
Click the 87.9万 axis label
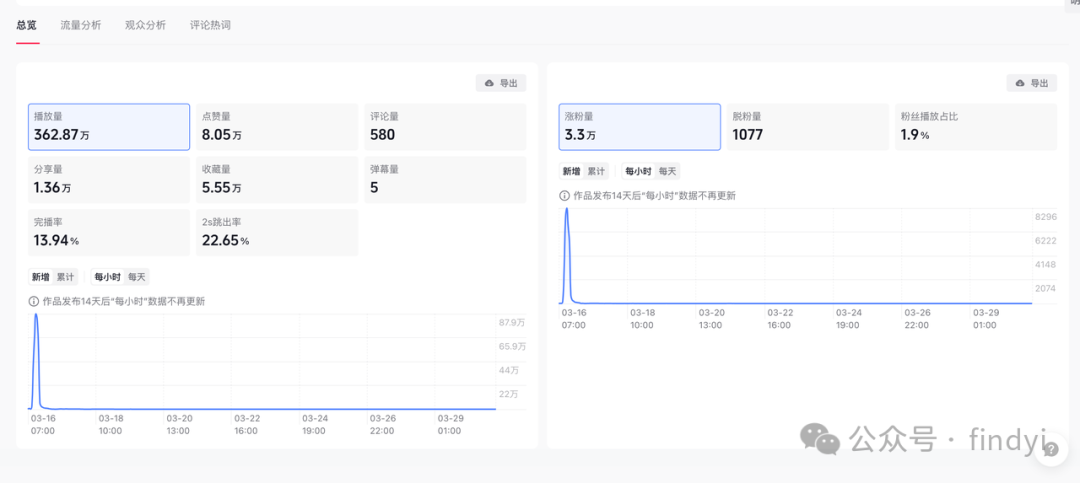point(512,322)
